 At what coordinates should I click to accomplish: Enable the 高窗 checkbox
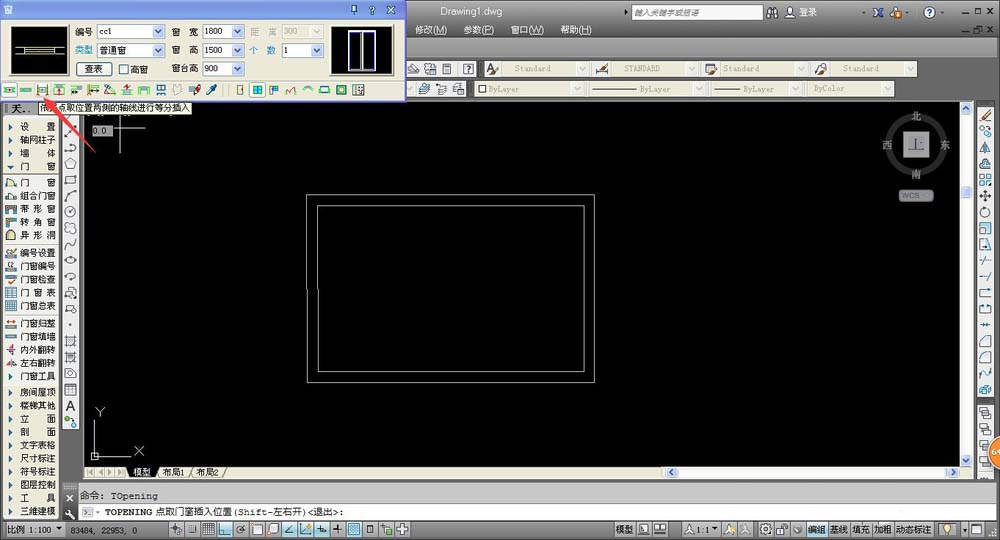pos(124,69)
